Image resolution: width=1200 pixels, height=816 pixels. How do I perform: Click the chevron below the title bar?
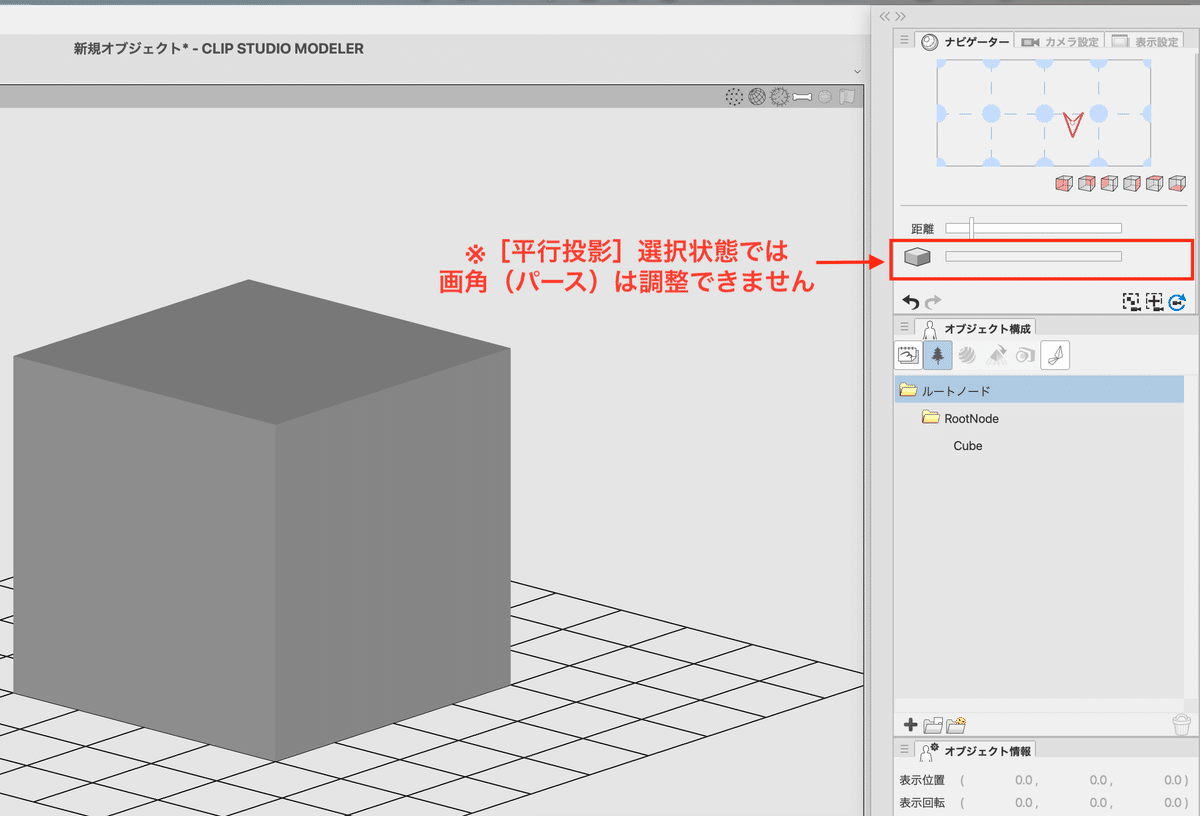[x=857, y=71]
